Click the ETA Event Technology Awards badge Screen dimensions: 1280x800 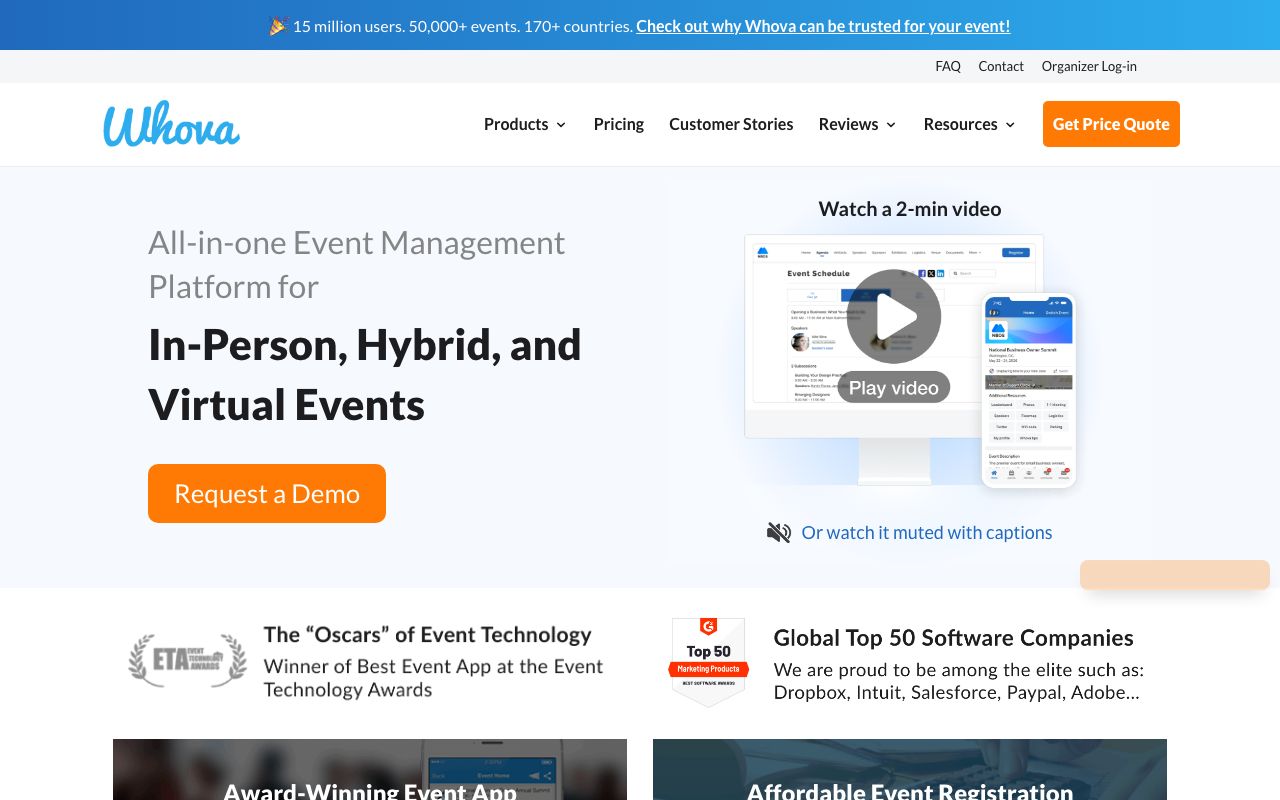[x=187, y=660]
